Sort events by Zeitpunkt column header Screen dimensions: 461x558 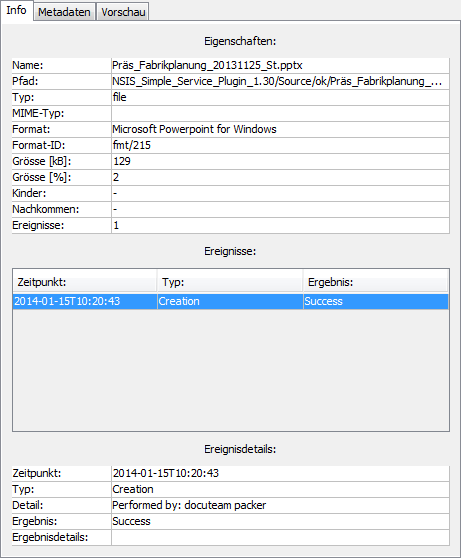(x=85, y=282)
